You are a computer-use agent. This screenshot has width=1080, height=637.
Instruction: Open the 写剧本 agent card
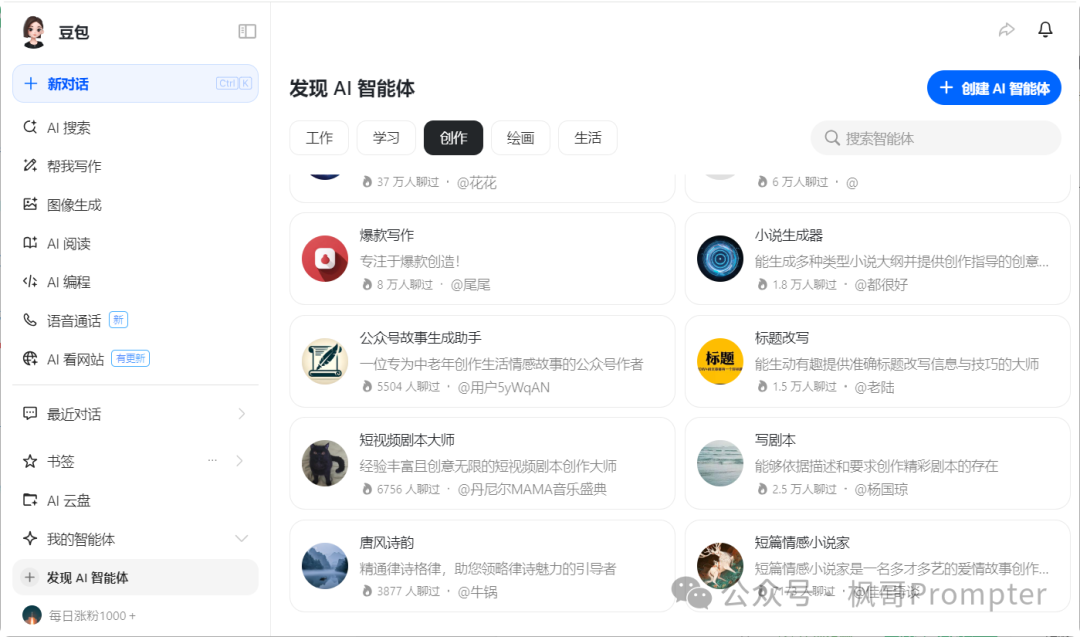pos(877,463)
